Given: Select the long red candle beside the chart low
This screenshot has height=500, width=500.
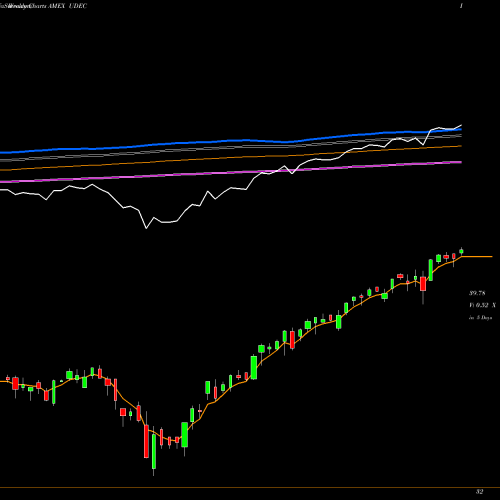Looking at the screenshot, I should [x=146, y=441].
